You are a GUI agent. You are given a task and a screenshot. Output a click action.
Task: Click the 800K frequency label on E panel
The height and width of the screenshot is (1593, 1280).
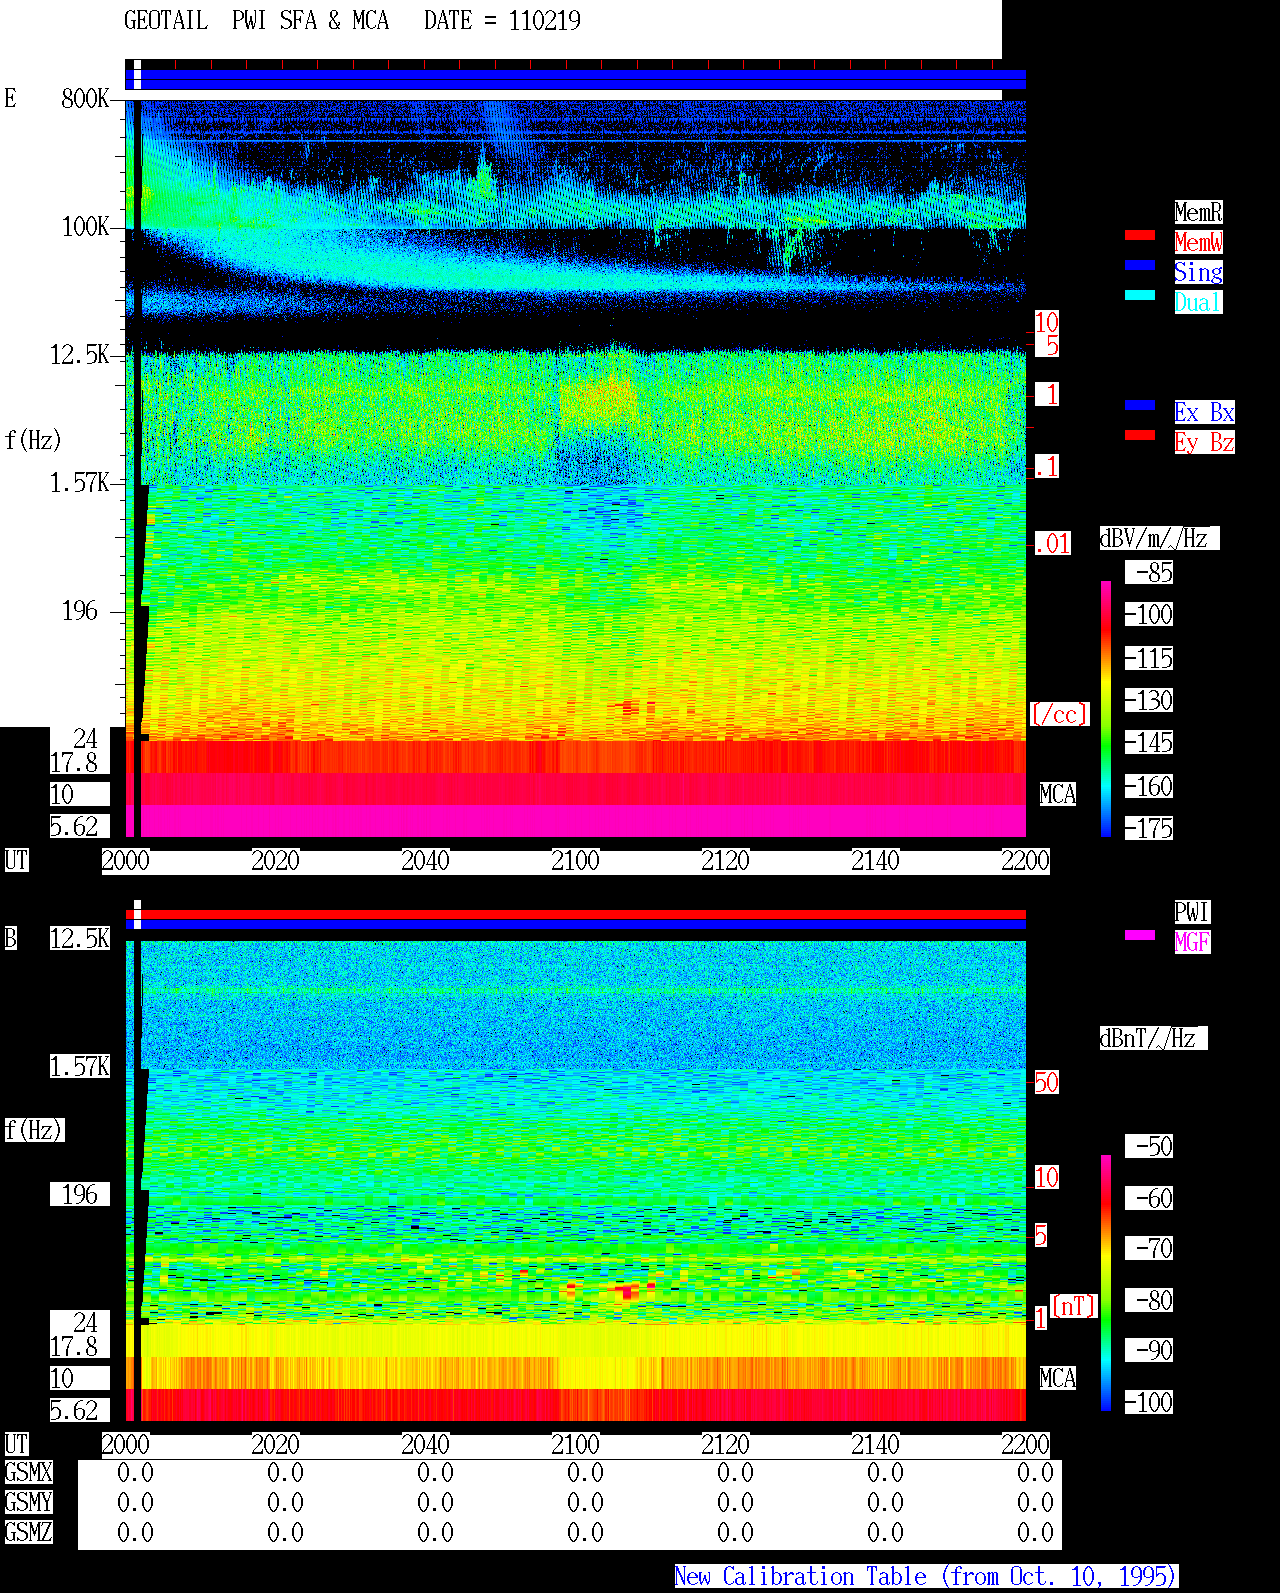(x=86, y=98)
